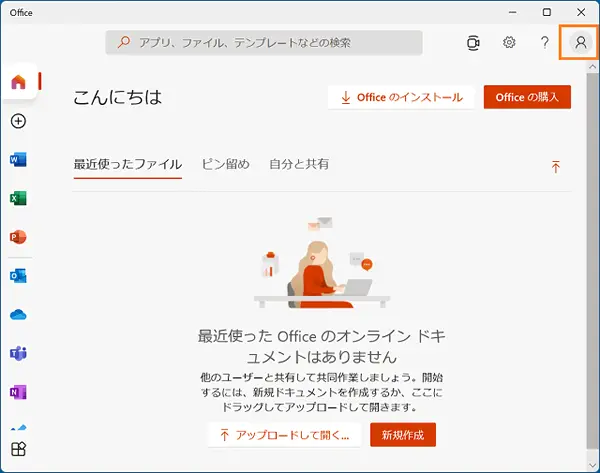
Task: Open the Home icon in sidebar
Action: pos(18,82)
